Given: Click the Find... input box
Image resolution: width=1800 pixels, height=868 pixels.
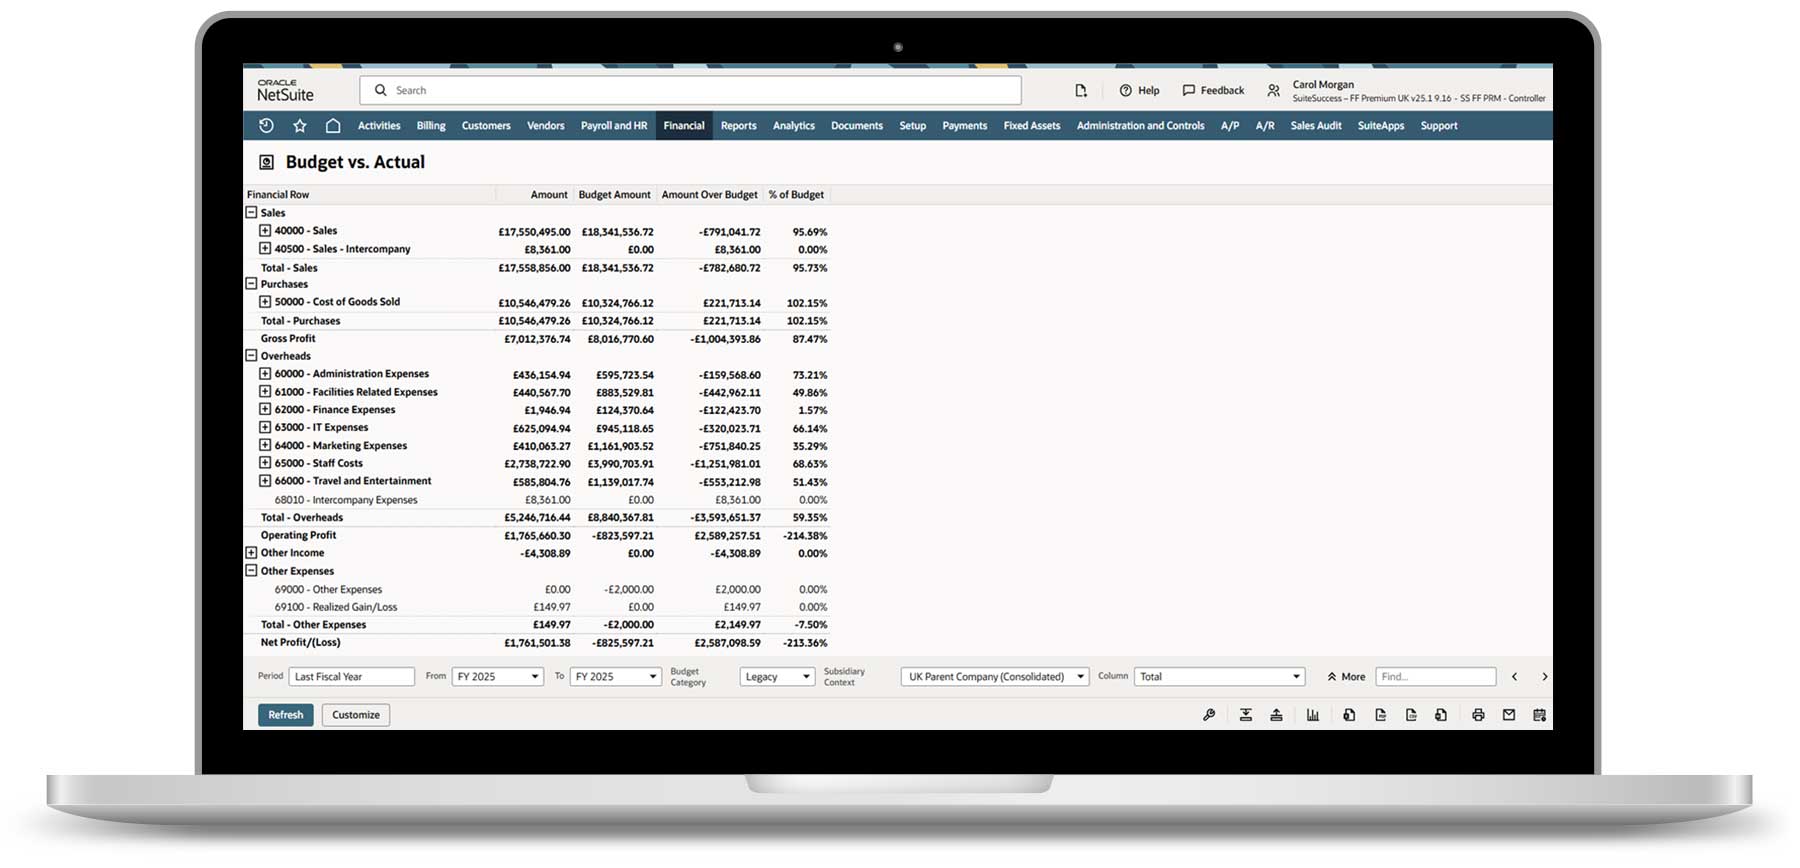Looking at the screenshot, I should click(x=1436, y=677).
